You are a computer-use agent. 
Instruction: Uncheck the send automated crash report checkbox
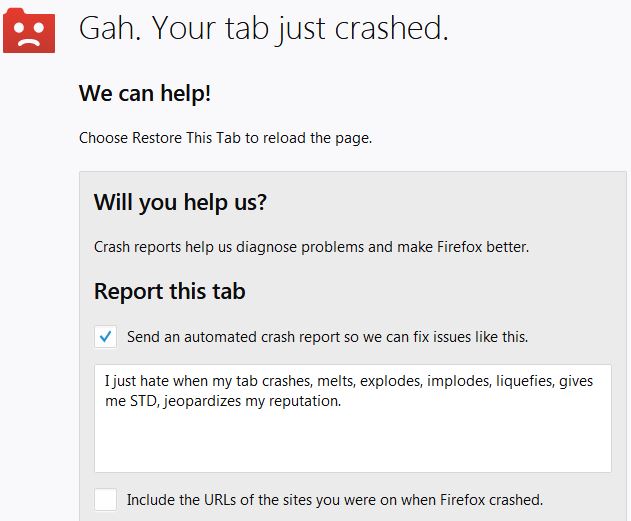coord(105,336)
